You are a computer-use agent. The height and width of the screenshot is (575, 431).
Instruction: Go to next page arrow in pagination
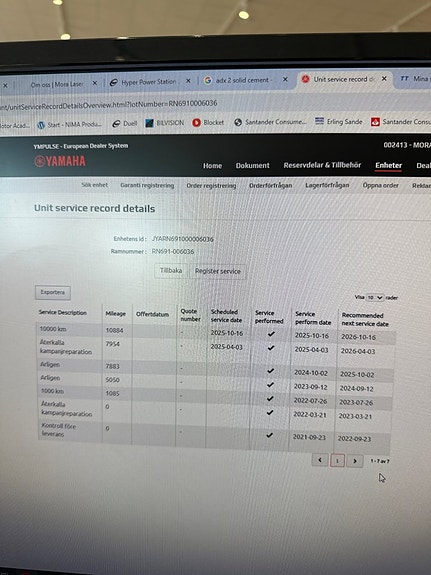click(x=355, y=461)
